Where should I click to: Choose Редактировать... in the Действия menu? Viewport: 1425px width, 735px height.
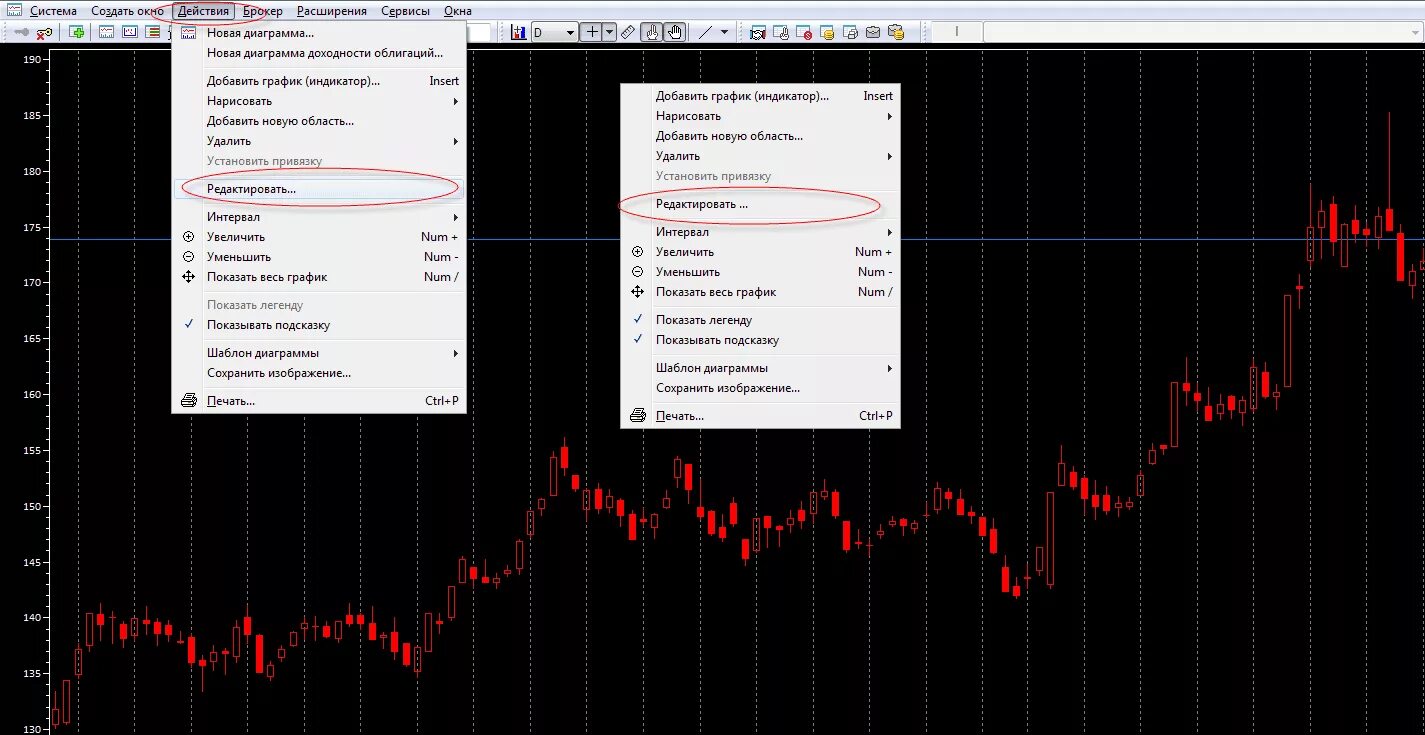coord(318,189)
